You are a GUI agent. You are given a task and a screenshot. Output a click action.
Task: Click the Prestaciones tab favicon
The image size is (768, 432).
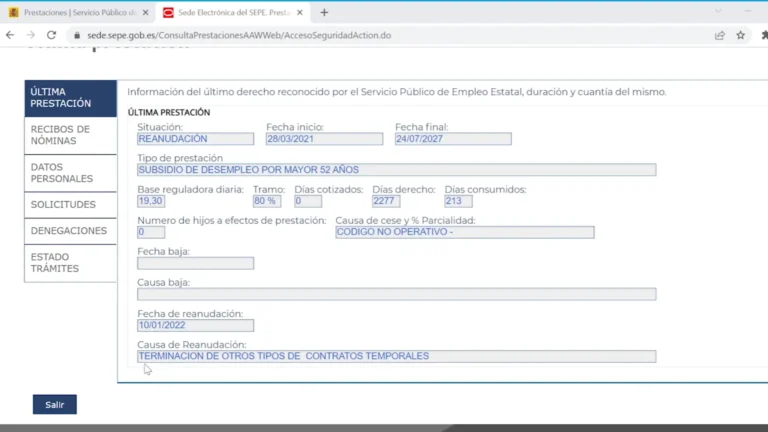pyautogui.click(x=14, y=13)
